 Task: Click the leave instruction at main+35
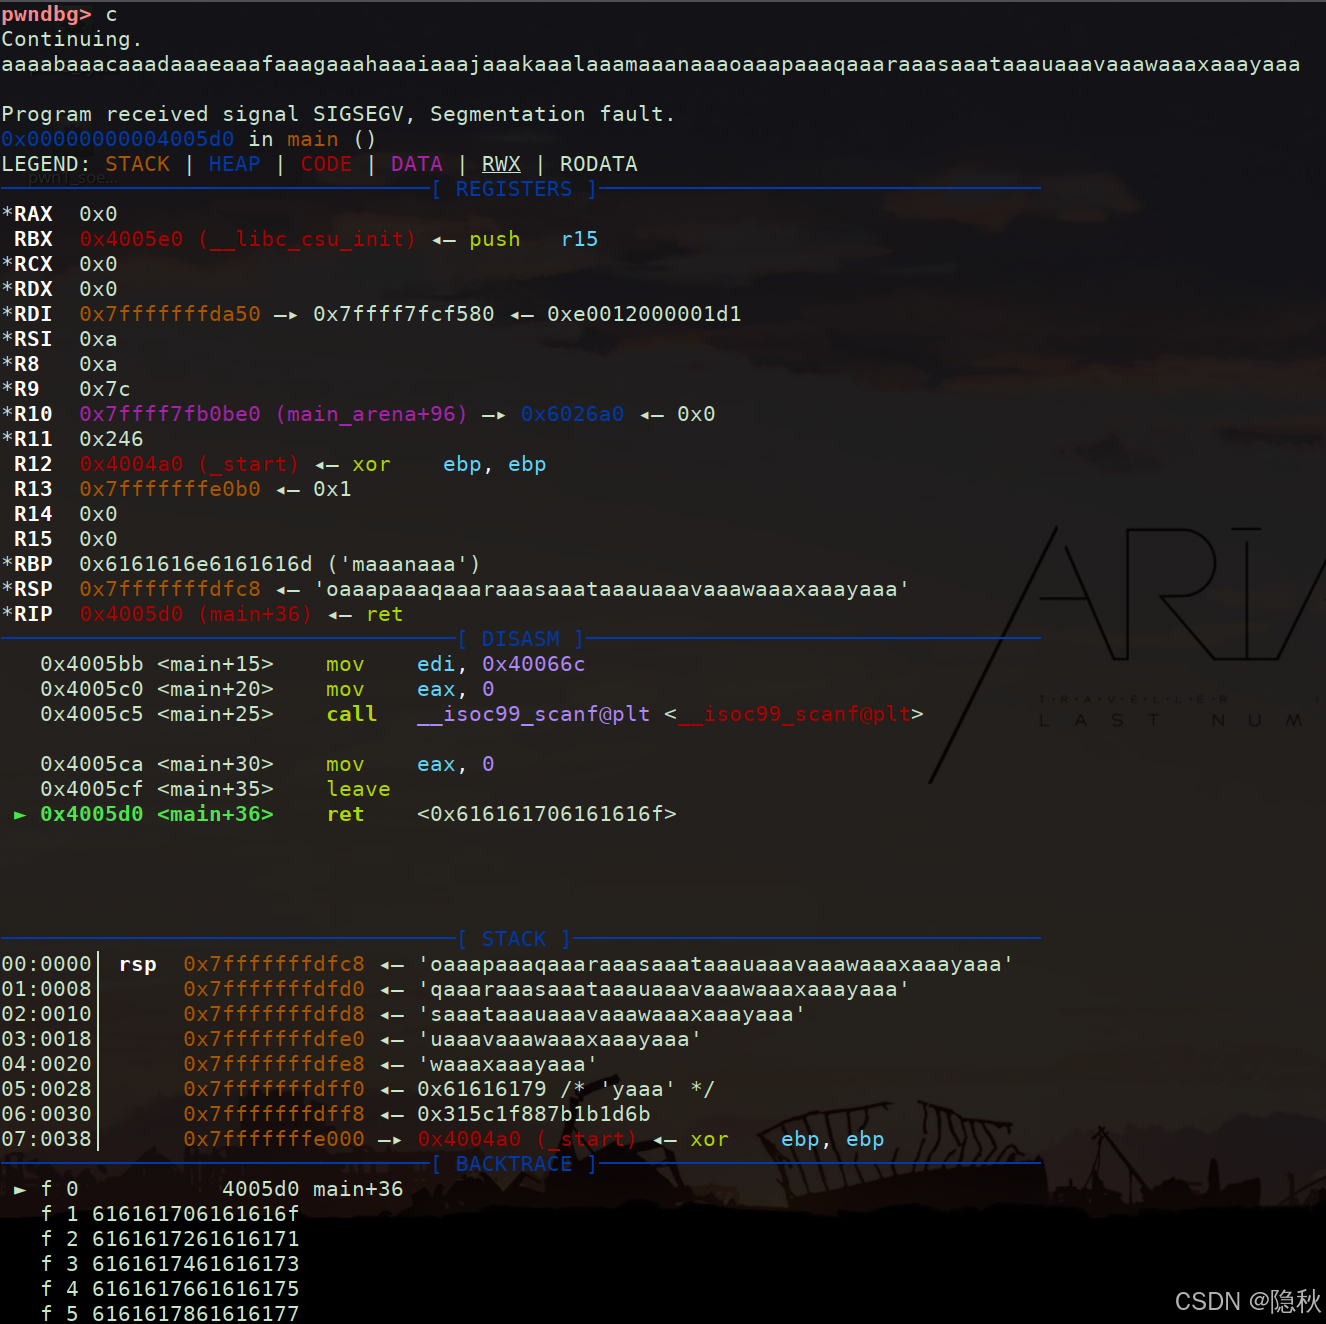358,789
